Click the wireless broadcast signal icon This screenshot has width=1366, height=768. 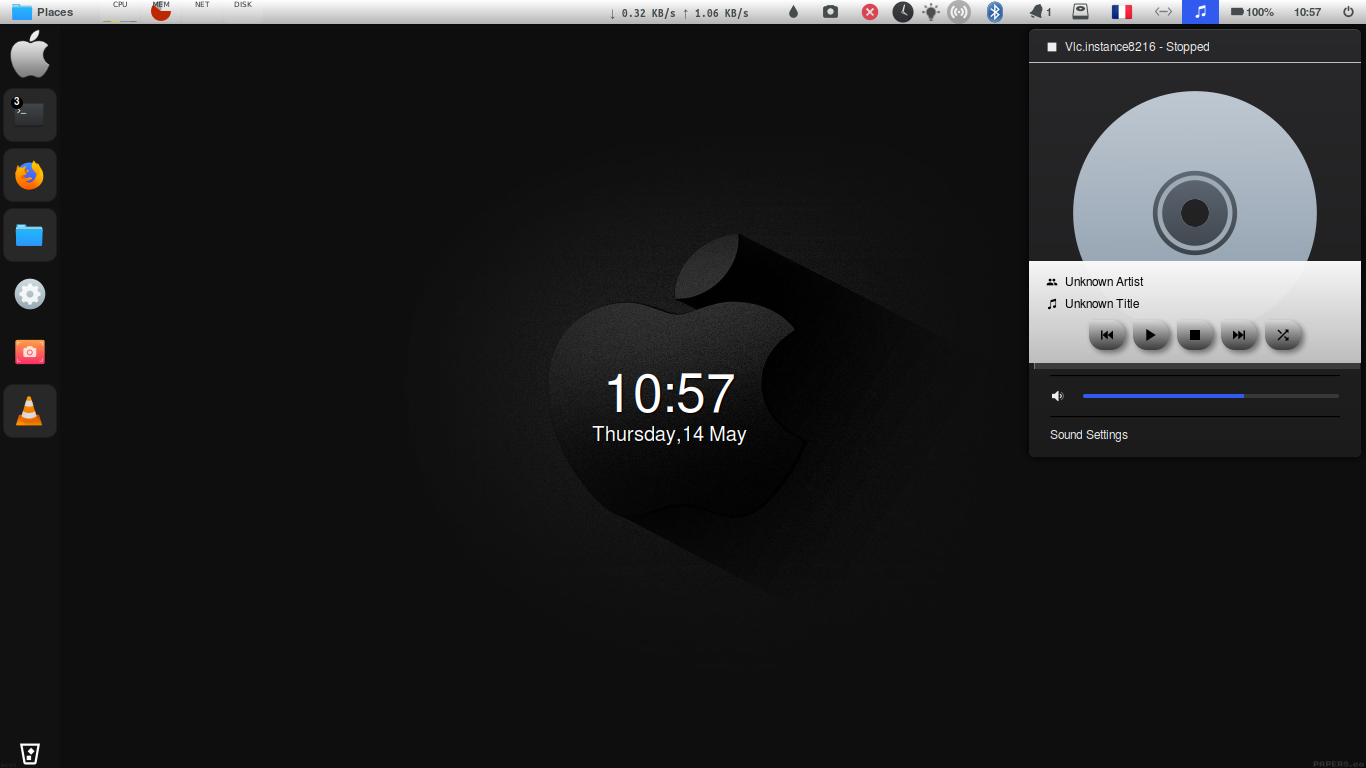coord(959,12)
